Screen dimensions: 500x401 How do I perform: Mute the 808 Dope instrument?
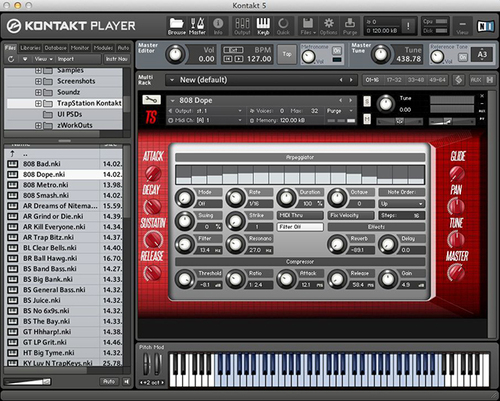point(367,119)
